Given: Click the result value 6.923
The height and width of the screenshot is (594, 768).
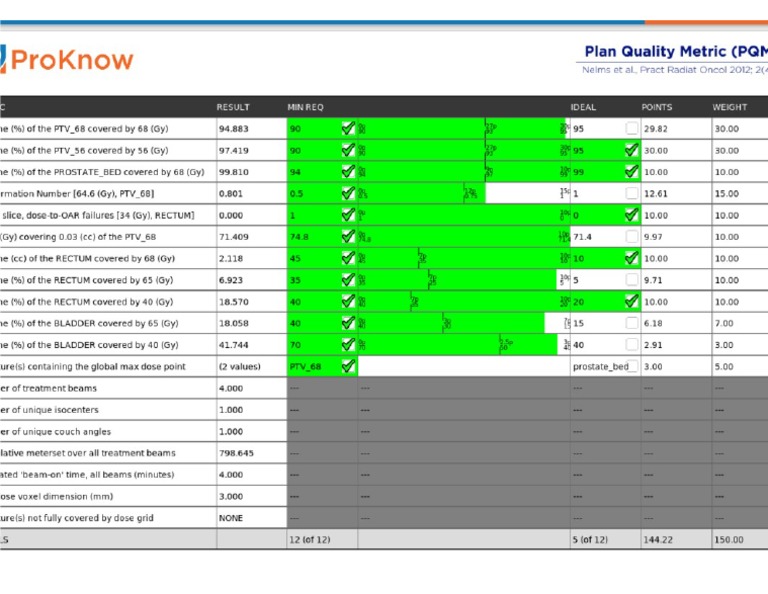Looking at the screenshot, I should (x=230, y=280).
